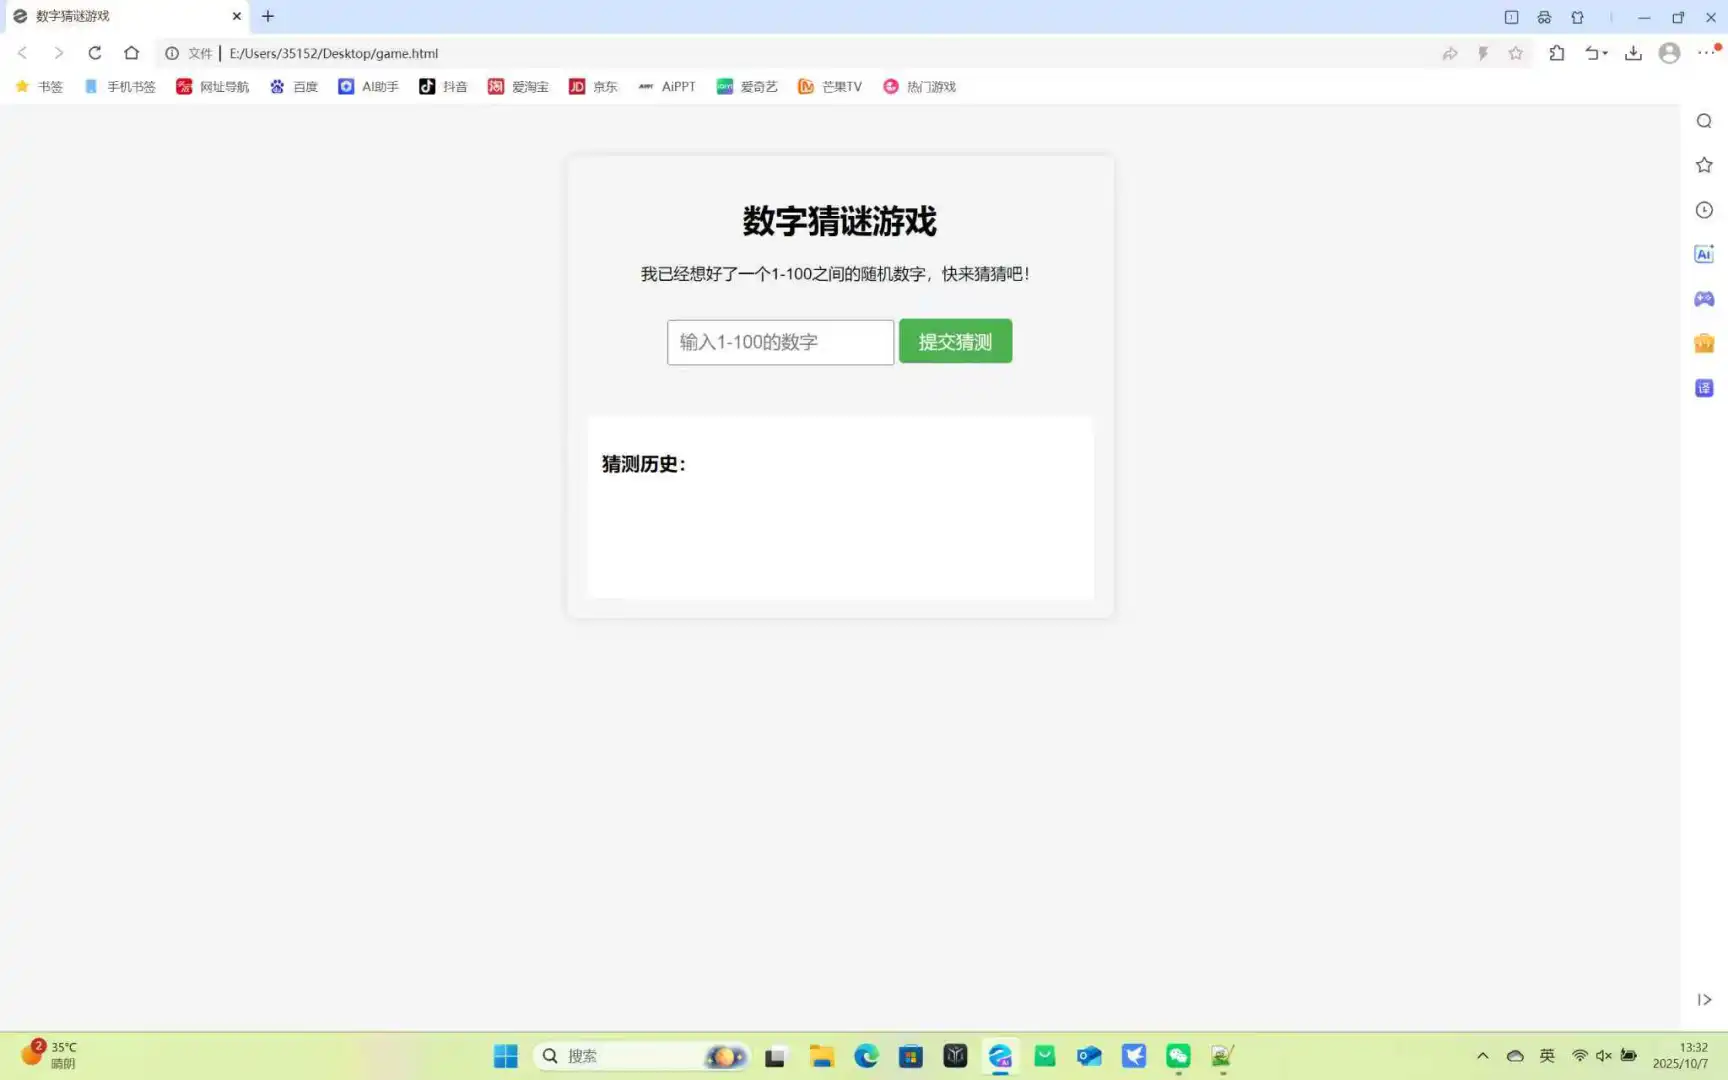Expand hidden tray icons with the chevron
This screenshot has width=1728, height=1080.
coord(1483,1055)
